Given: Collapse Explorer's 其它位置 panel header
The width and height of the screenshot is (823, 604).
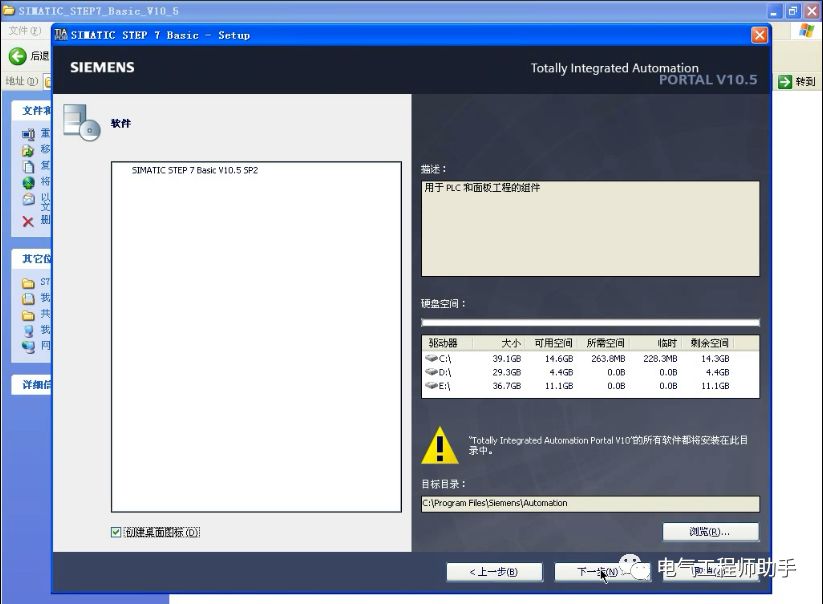Looking at the screenshot, I should [31, 258].
